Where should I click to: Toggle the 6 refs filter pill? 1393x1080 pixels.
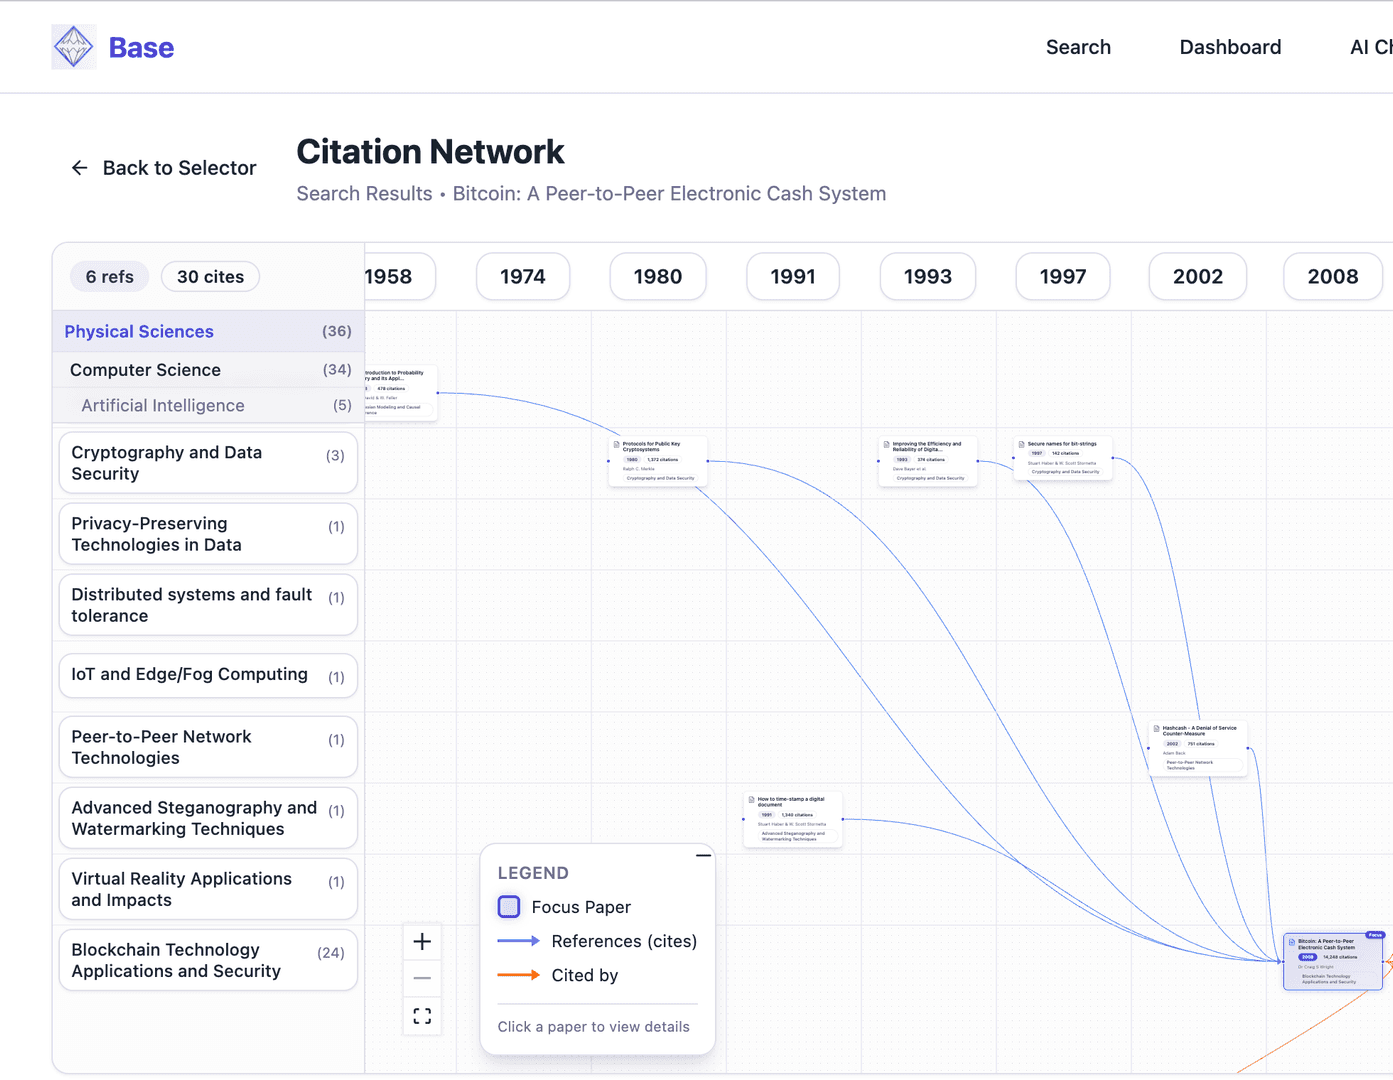point(109,277)
